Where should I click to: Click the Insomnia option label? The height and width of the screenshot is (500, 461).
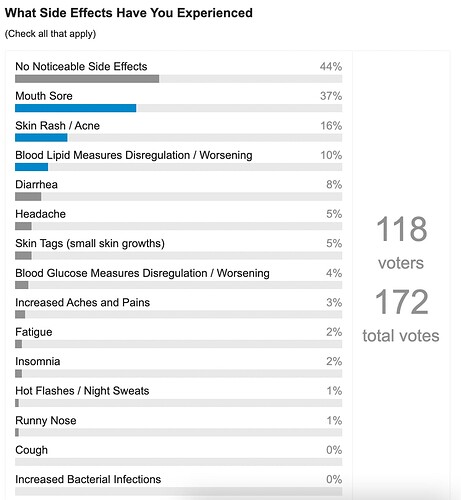[38, 361]
